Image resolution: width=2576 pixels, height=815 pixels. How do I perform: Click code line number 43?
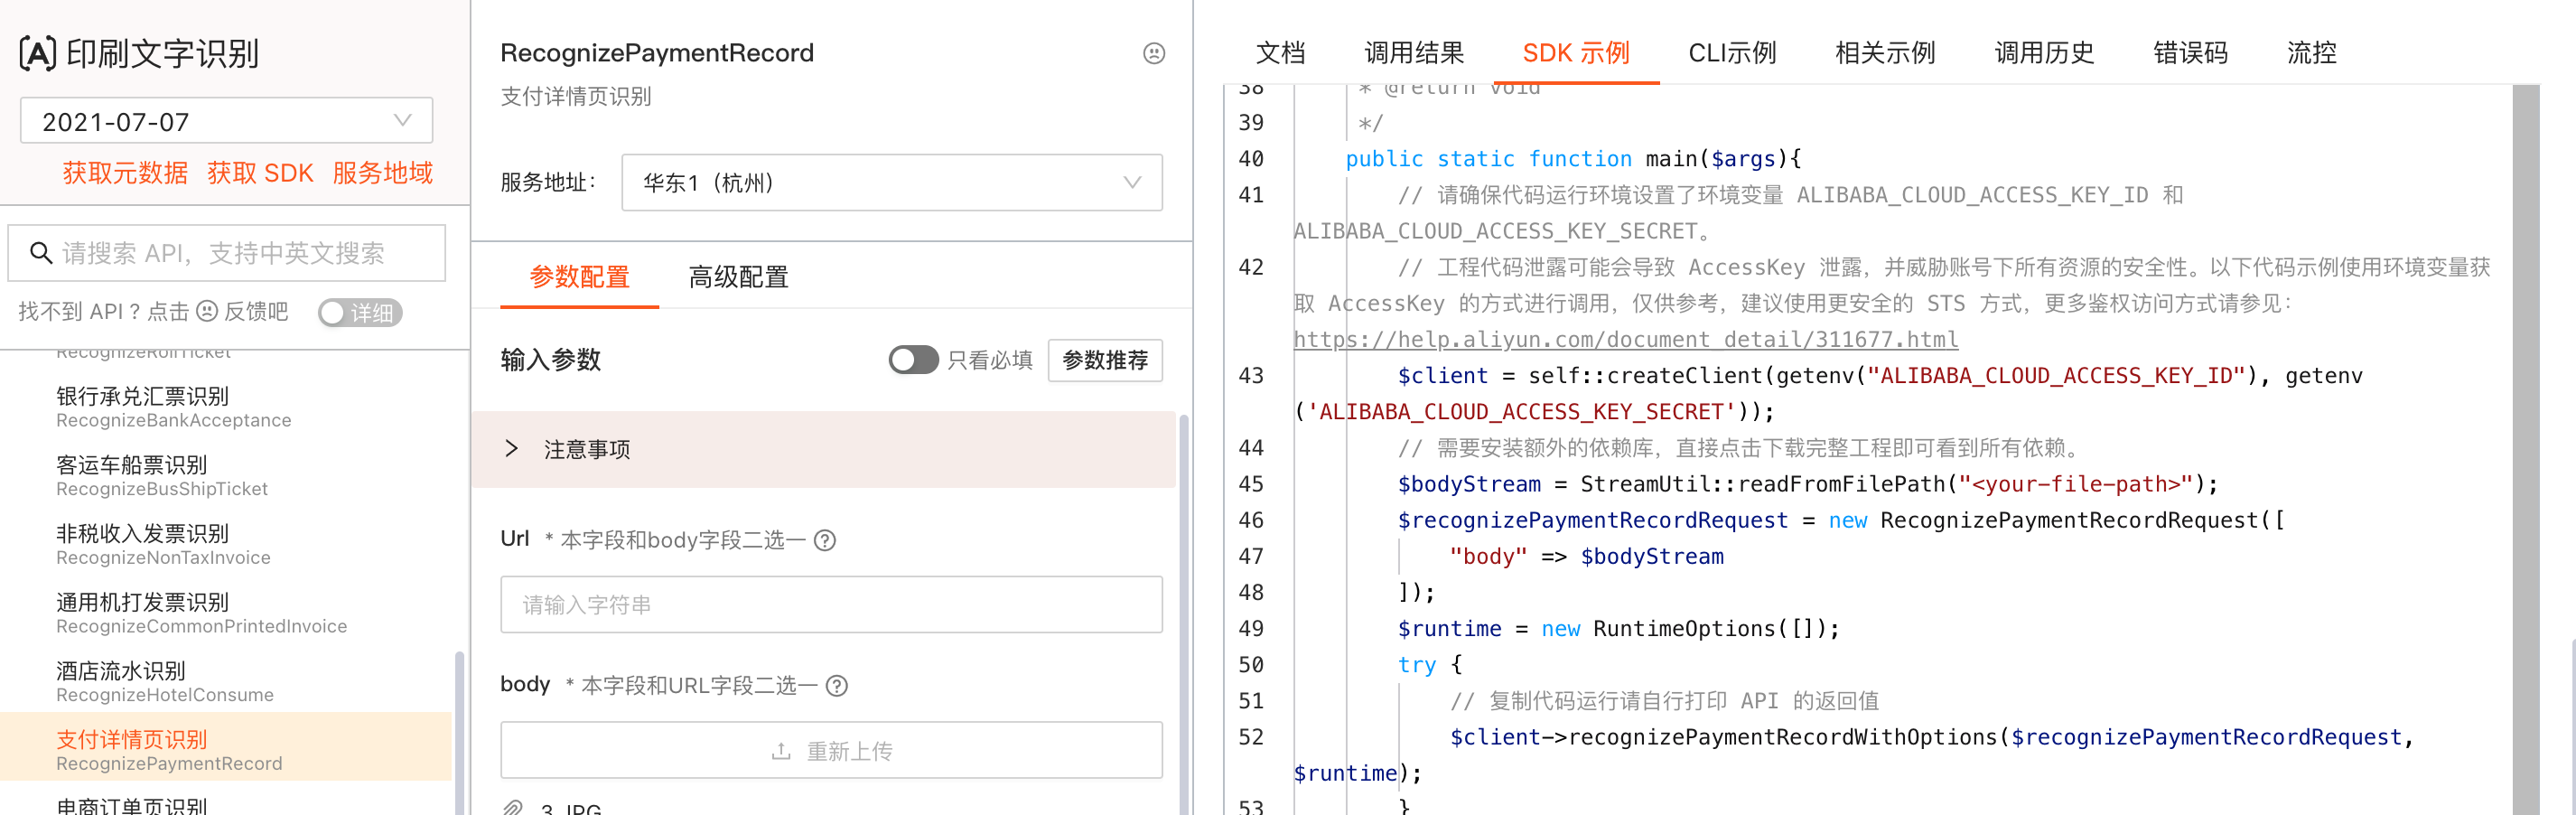pos(1251,376)
